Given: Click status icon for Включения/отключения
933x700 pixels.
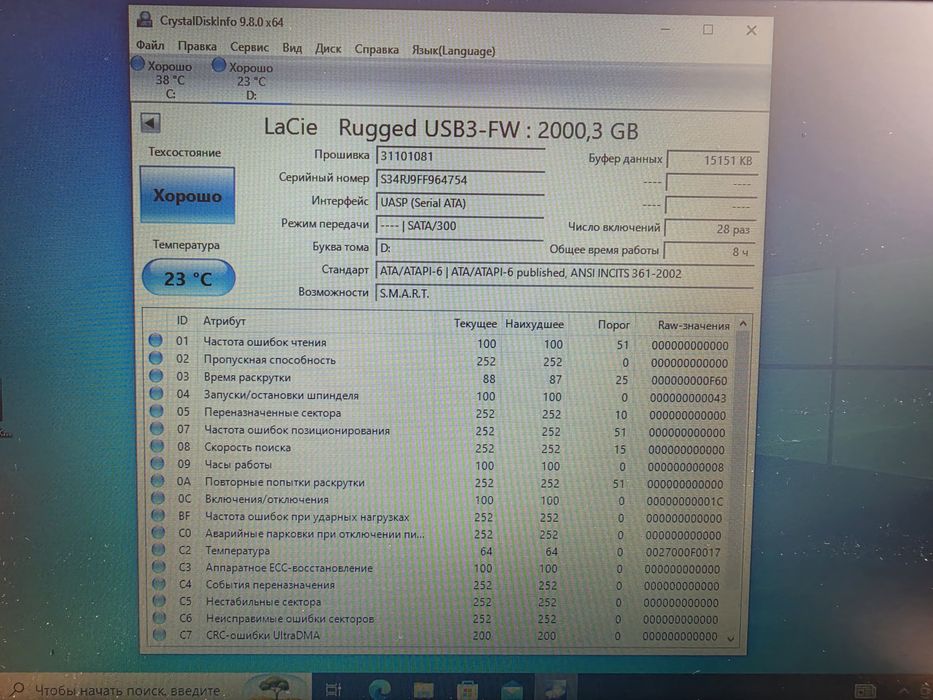Looking at the screenshot, I should (158, 498).
